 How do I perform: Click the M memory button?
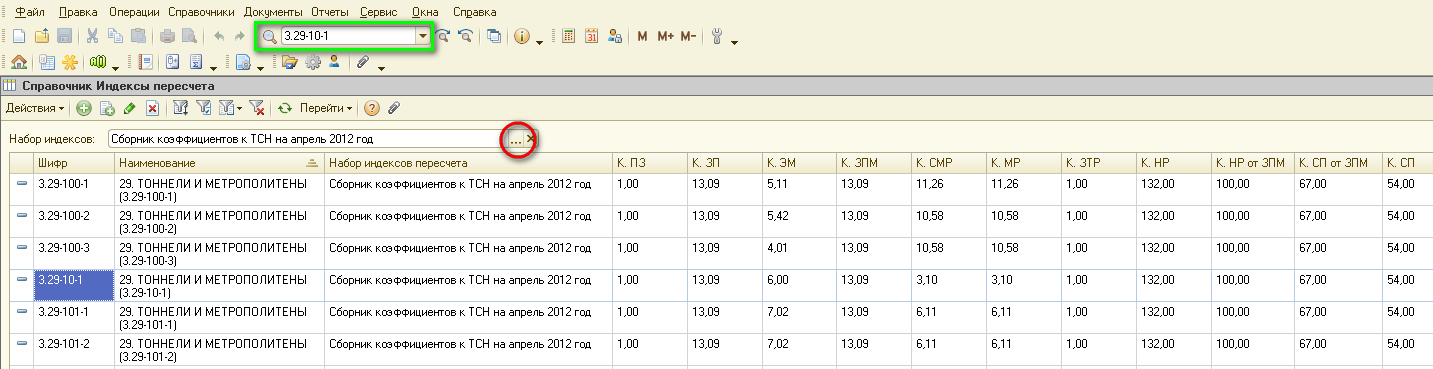tap(642, 36)
